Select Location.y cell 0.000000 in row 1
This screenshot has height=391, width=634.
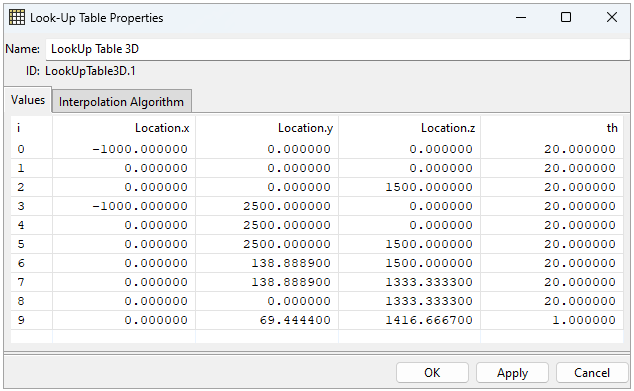(267, 168)
